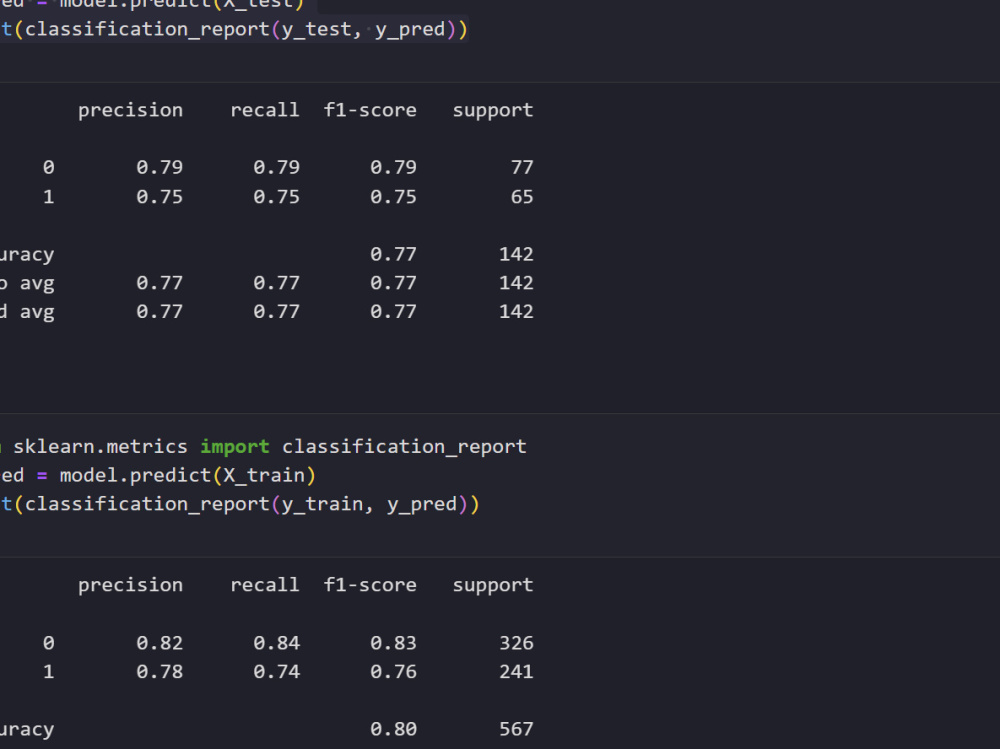The image size is (1000, 749).
Task: Click 'recall' header in the train report
Action: point(265,585)
